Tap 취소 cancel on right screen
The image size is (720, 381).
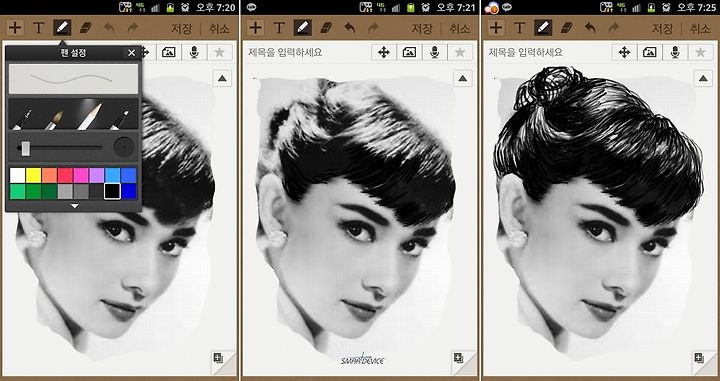tap(701, 28)
